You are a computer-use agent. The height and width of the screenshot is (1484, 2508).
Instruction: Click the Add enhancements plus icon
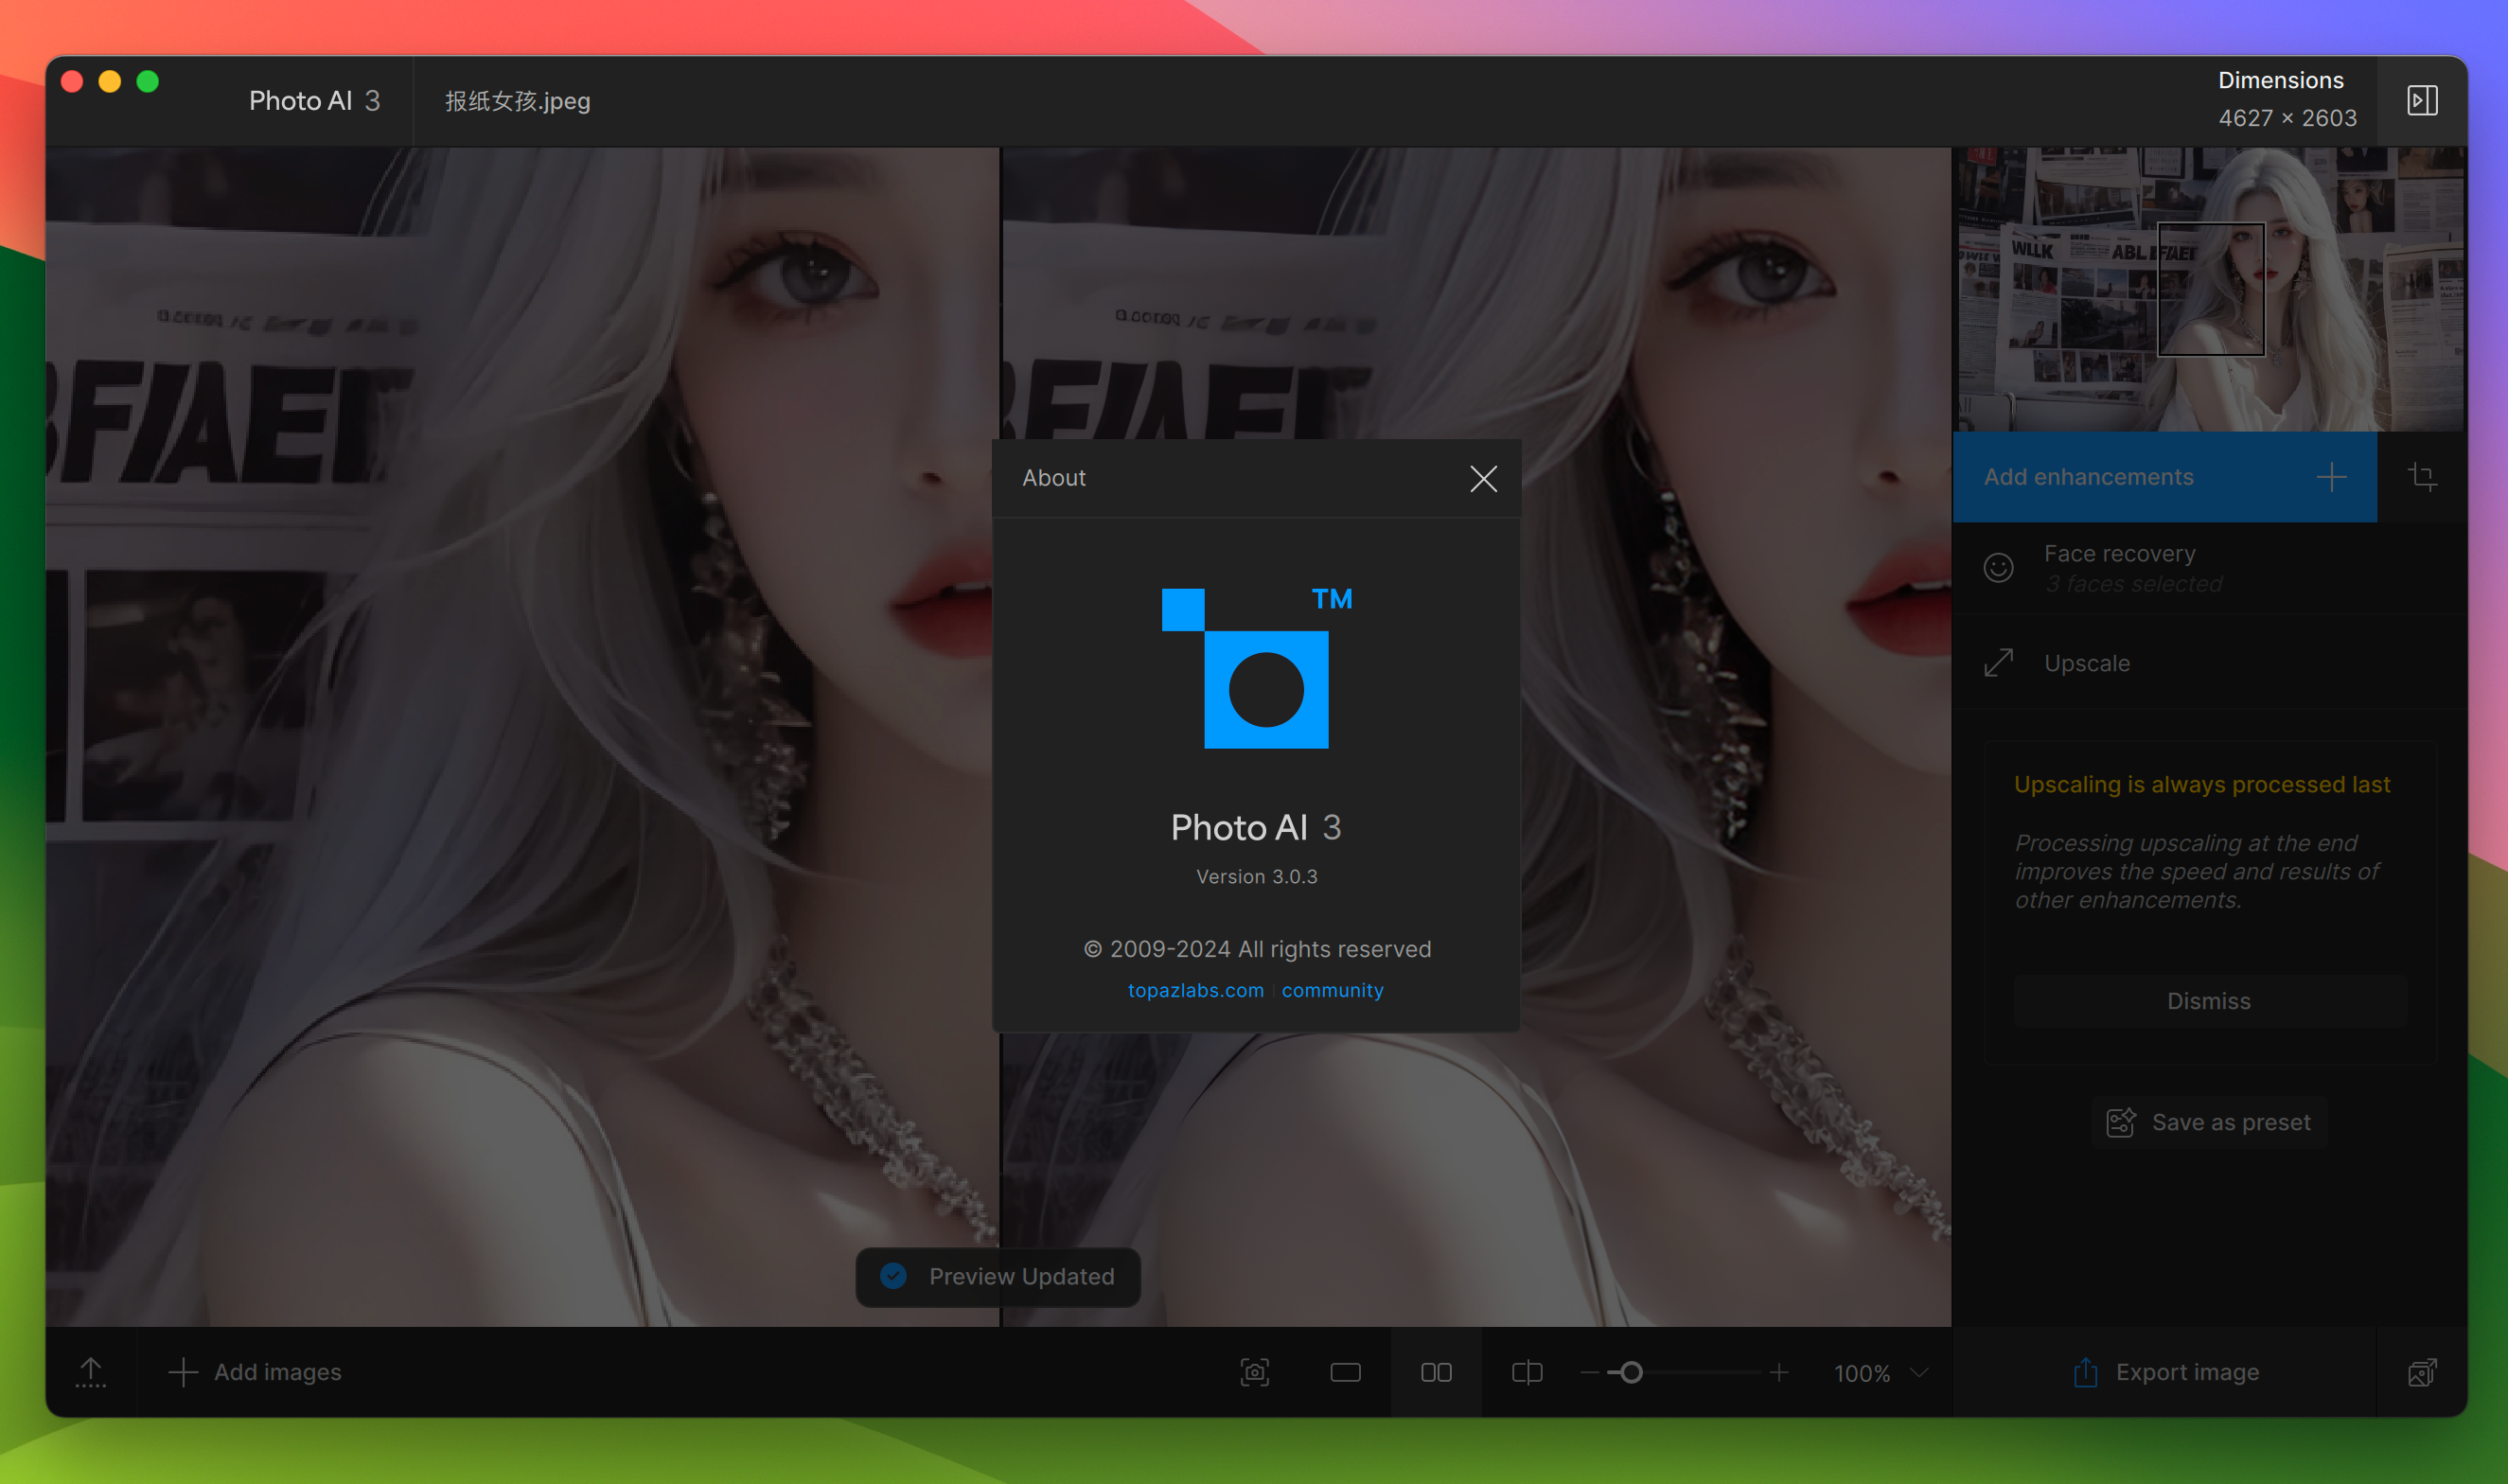[x=2333, y=475]
